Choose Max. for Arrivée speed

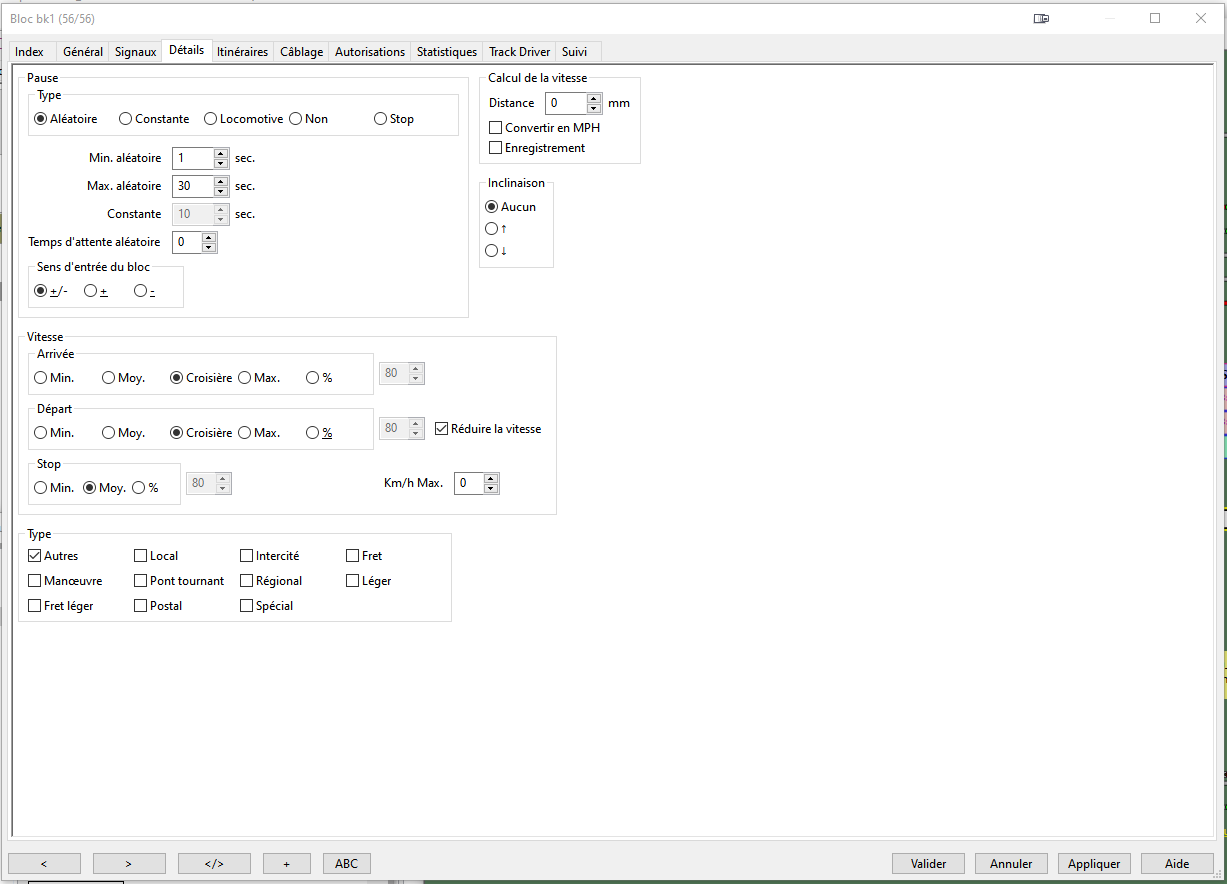[x=244, y=378]
